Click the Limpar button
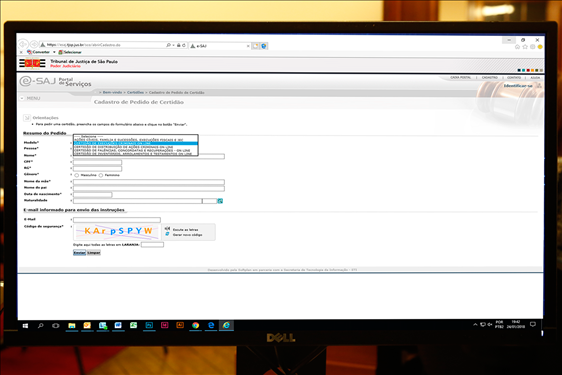The image size is (562, 375). pos(94,253)
